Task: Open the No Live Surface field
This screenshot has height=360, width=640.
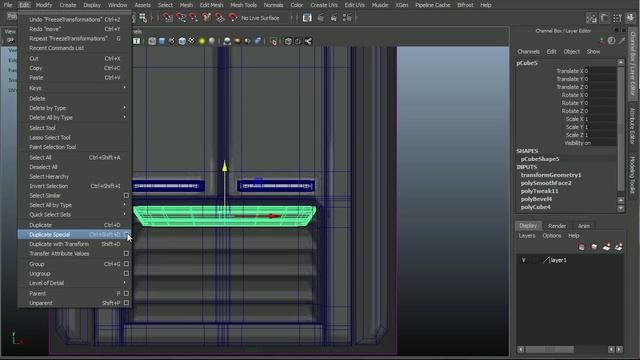Action: 264,18
